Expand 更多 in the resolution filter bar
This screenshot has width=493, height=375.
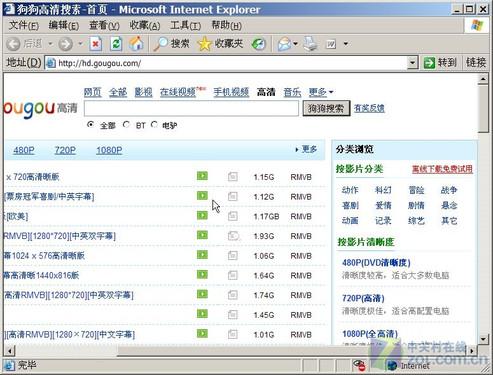click(x=306, y=149)
